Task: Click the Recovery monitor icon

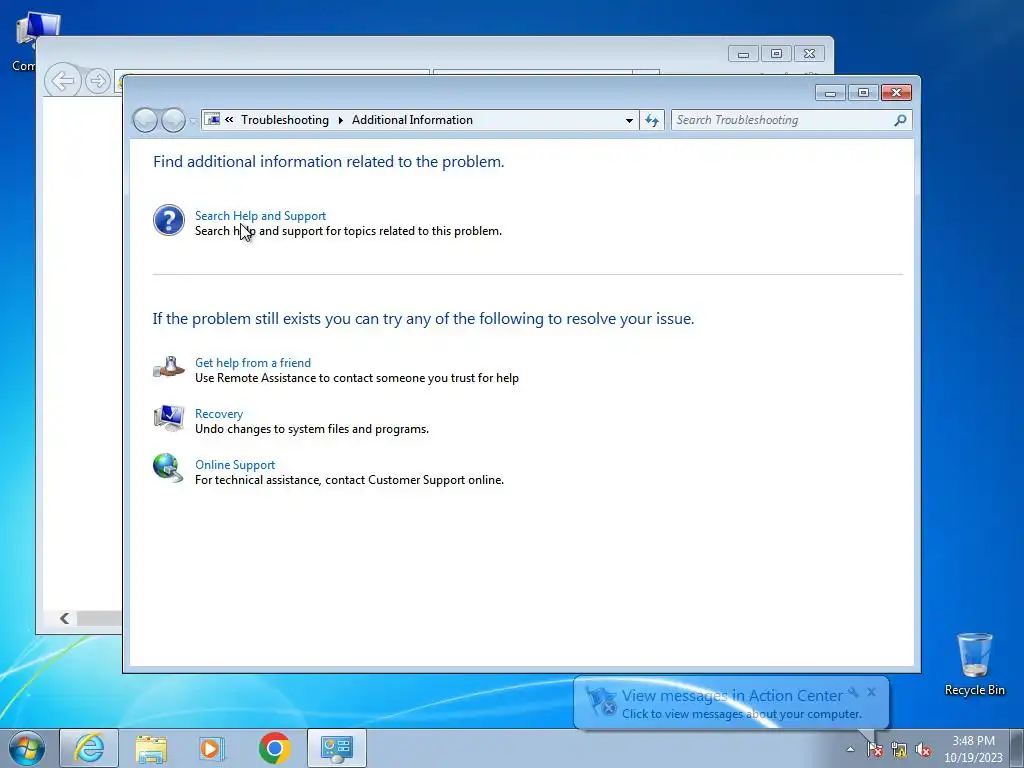Action: [168, 418]
